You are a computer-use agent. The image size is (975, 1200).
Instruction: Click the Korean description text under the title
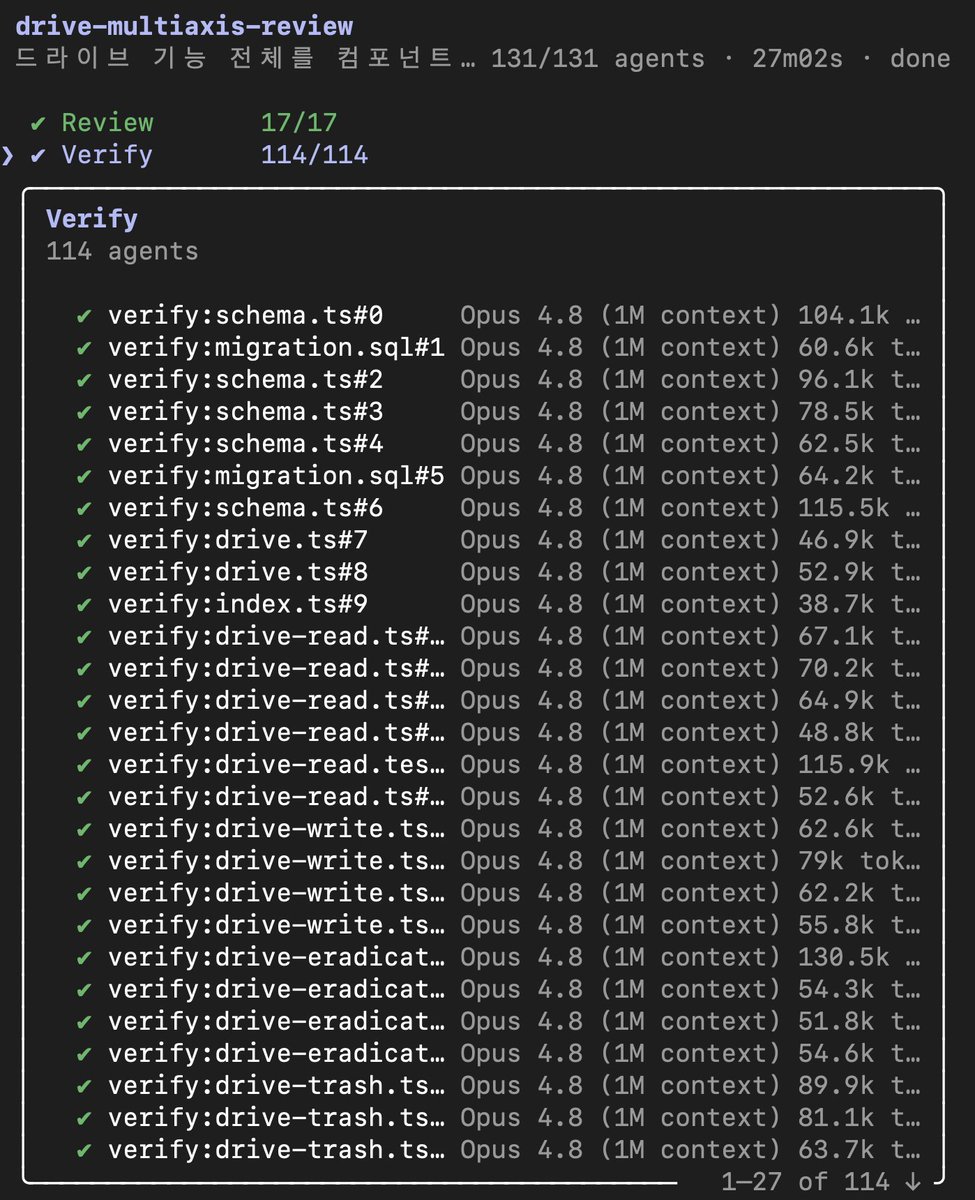coord(246,58)
